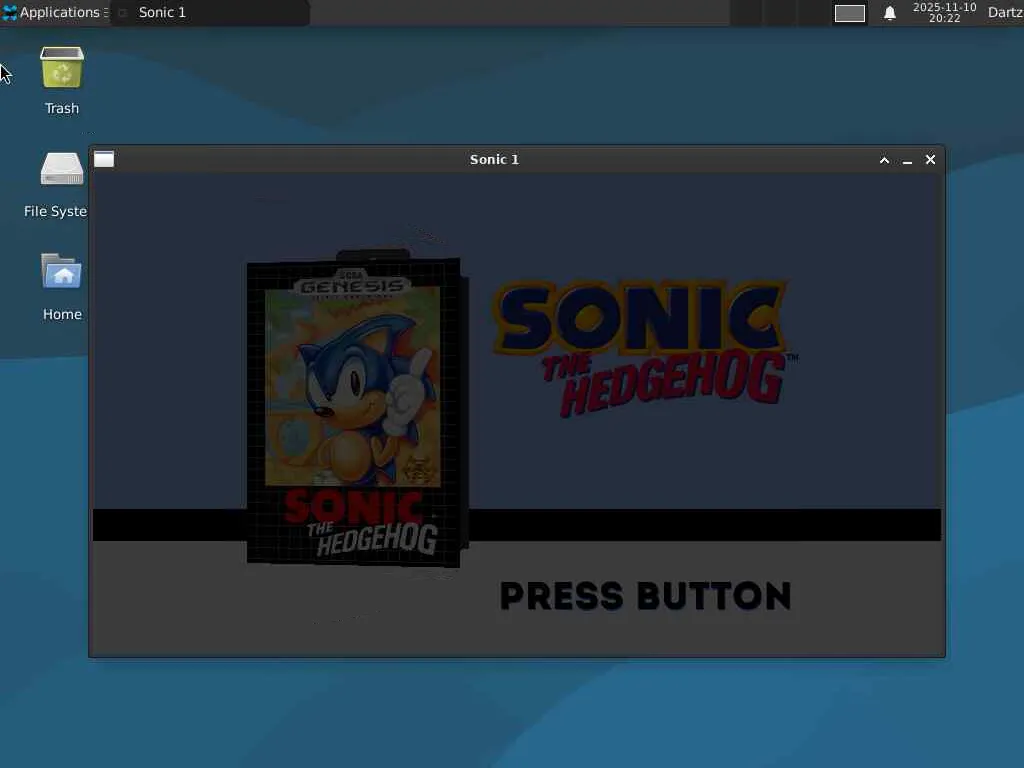Open the Sonic 1 window menu icon
Viewport: 1024px width, 768px height.
[104, 159]
